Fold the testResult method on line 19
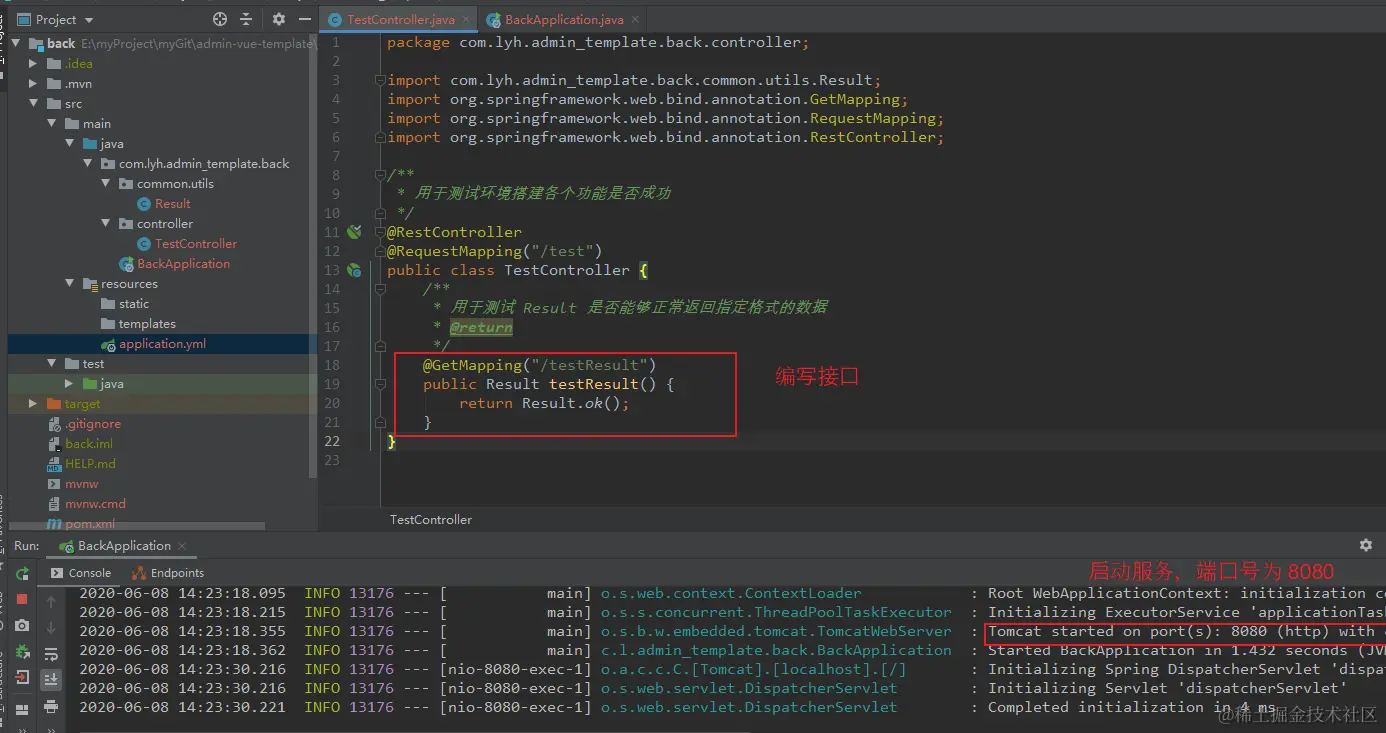This screenshot has width=1386, height=733. (x=379, y=384)
